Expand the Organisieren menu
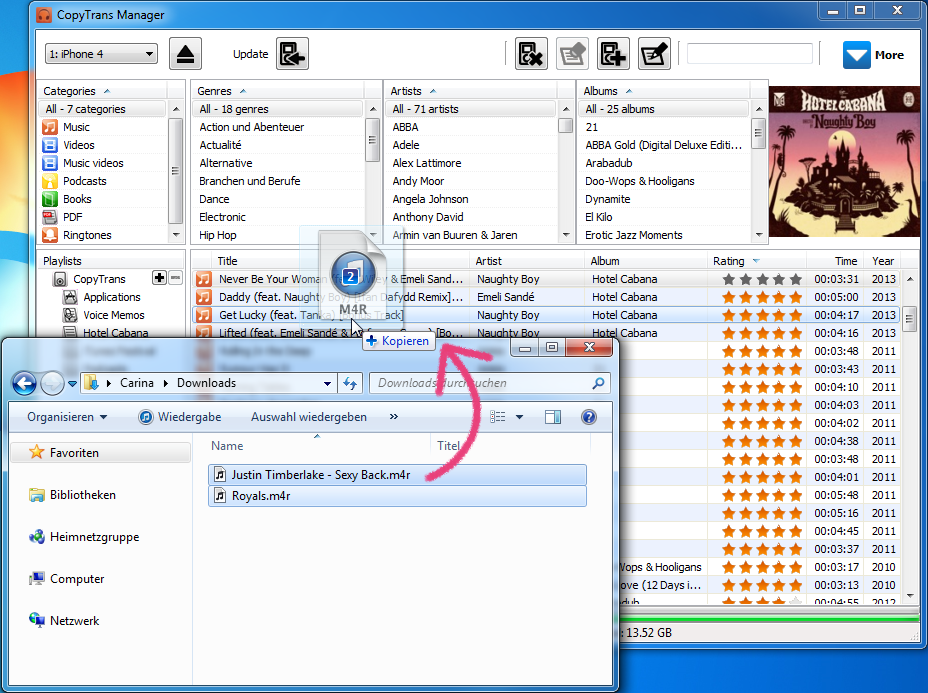This screenshot has height=693, width=928. pyautogui.click(x=67, y=417)
